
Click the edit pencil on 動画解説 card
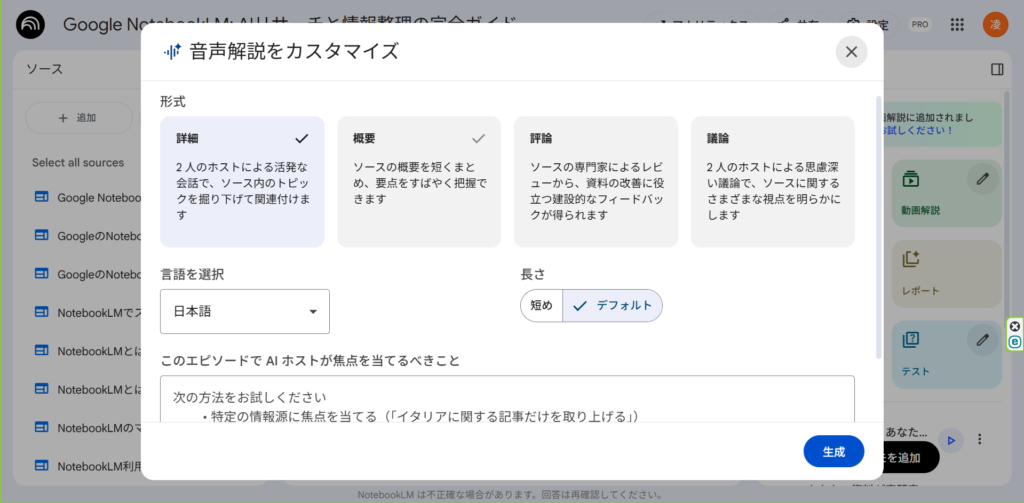coord(983,179)
